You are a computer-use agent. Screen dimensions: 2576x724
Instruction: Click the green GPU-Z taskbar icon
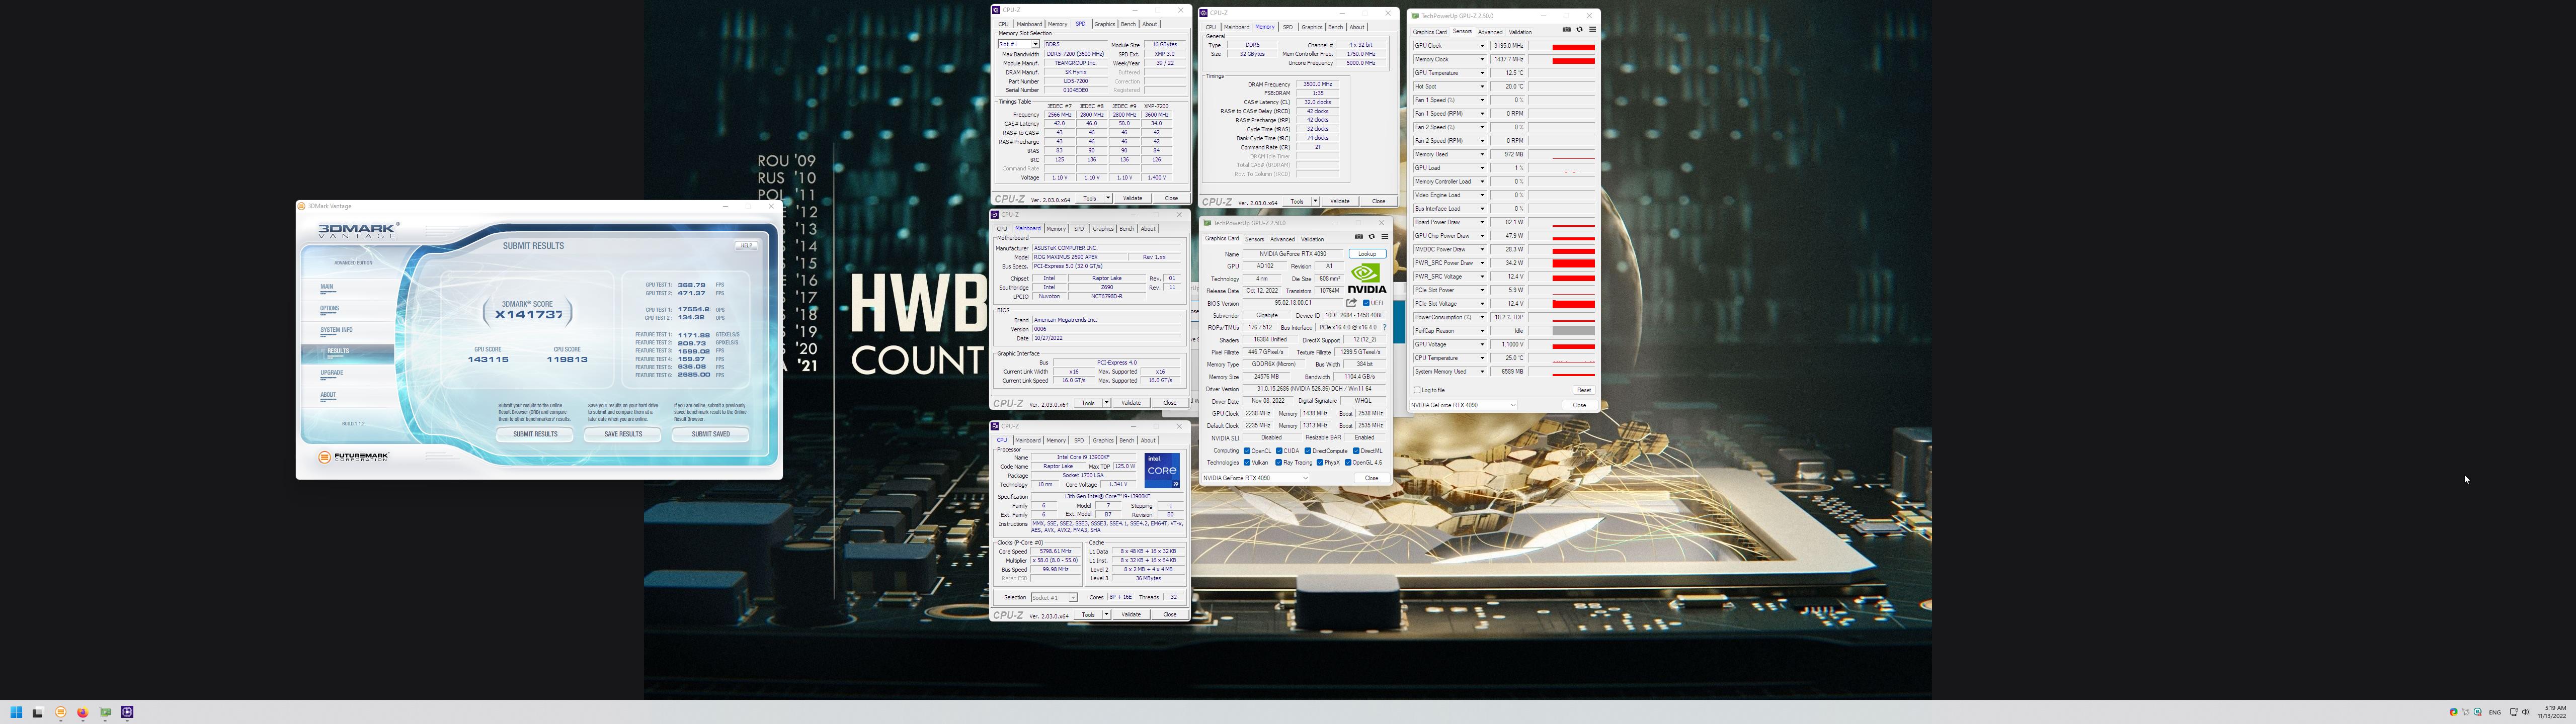[x=105, y=713]
